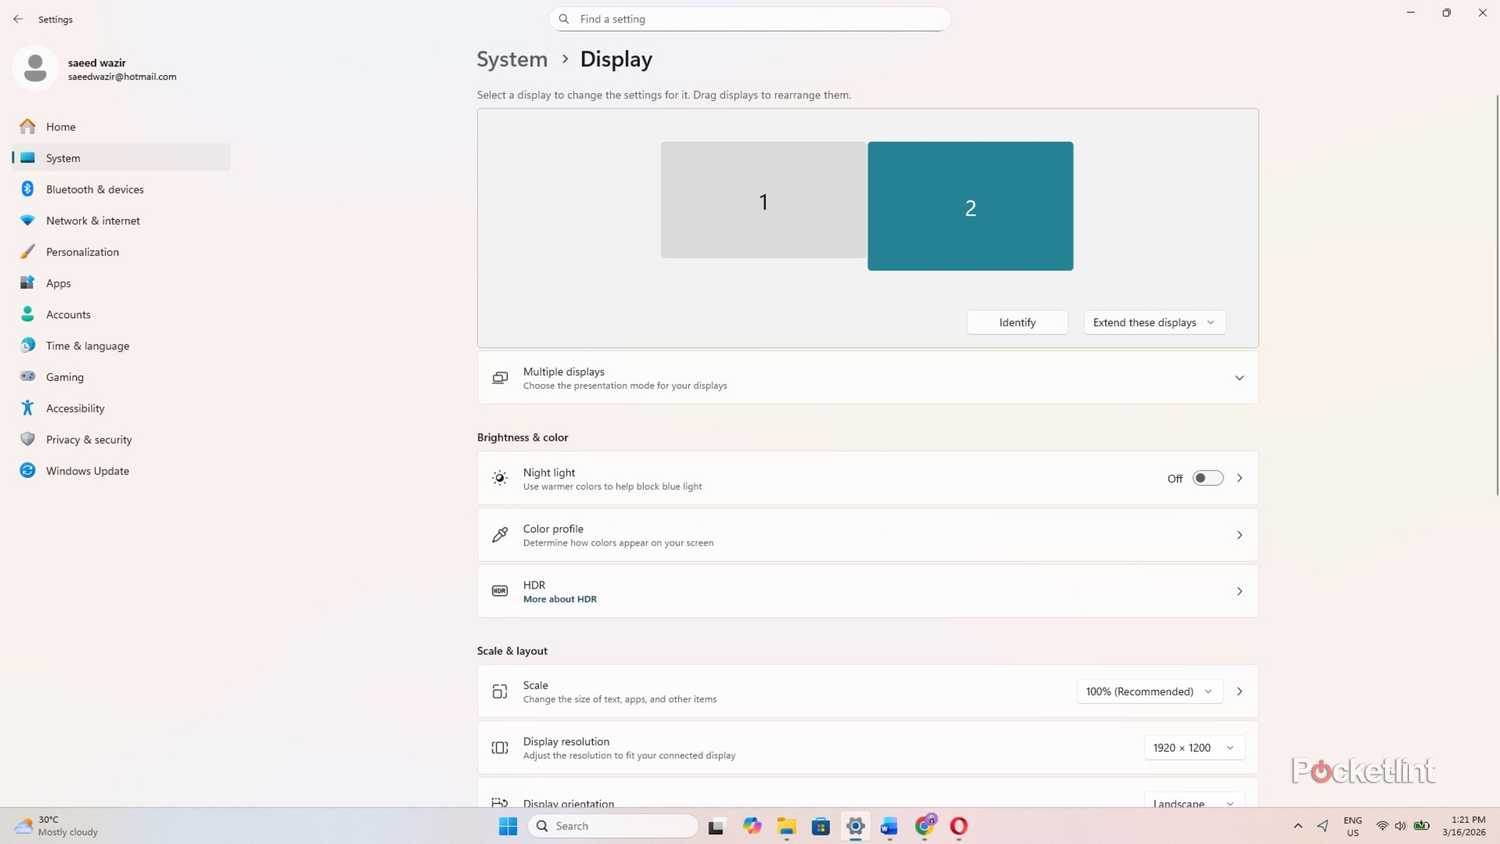This screenshot has height=844, width=1500.
Task: Open Network & internet settings
Action: pos(93,220)
